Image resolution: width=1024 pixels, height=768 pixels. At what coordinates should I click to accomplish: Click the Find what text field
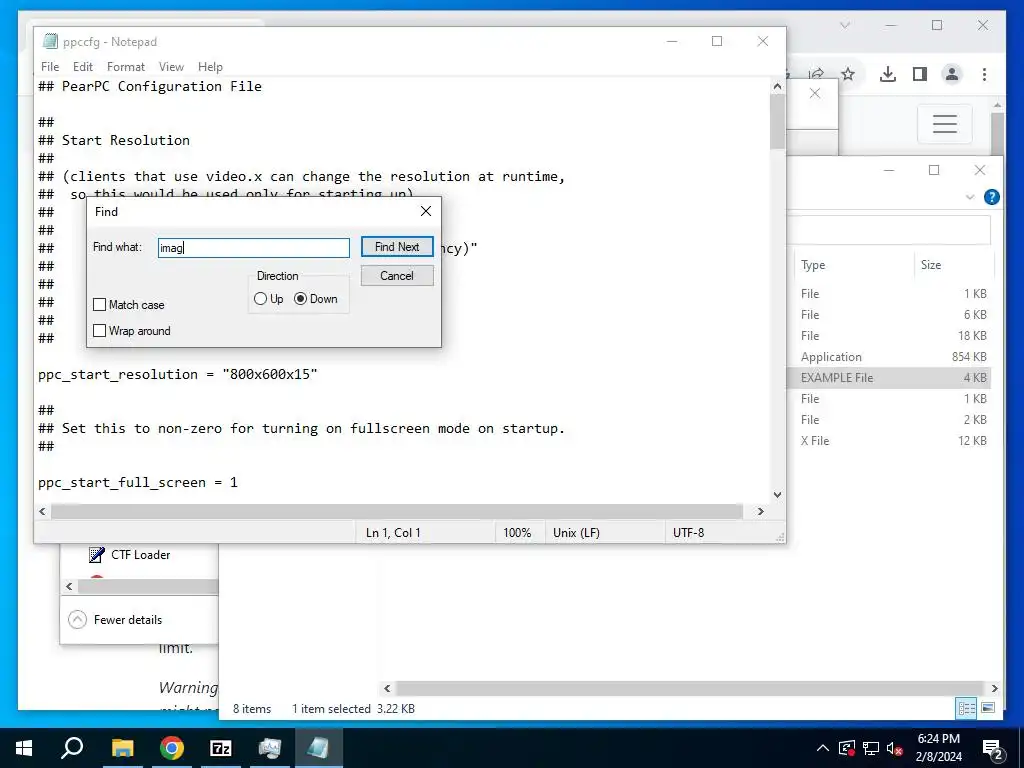pyautogui.click(x=253, y=248)
